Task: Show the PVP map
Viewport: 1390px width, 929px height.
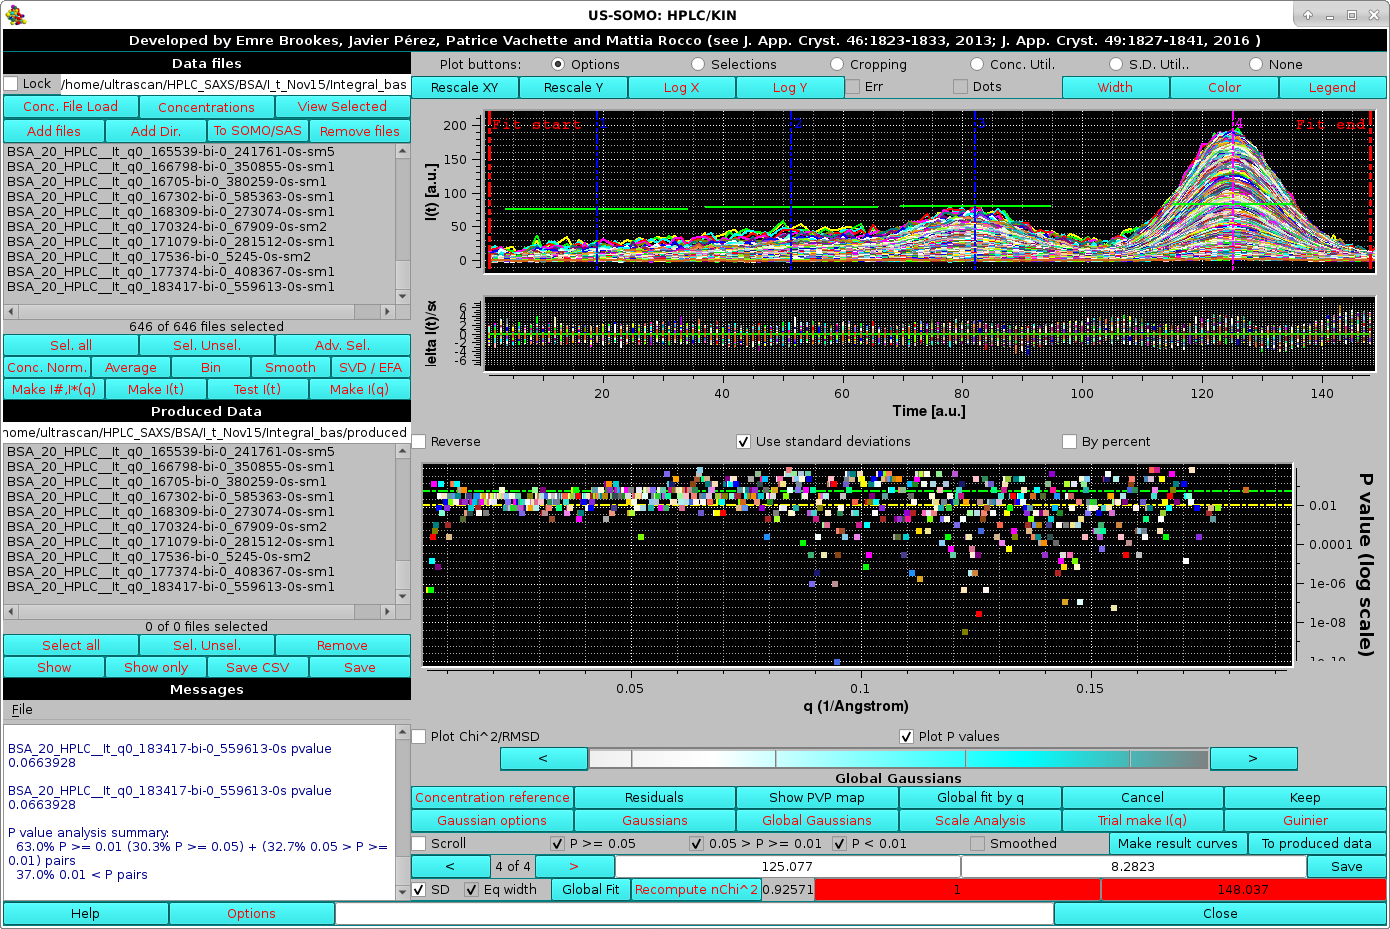Action: click(817, 797)
